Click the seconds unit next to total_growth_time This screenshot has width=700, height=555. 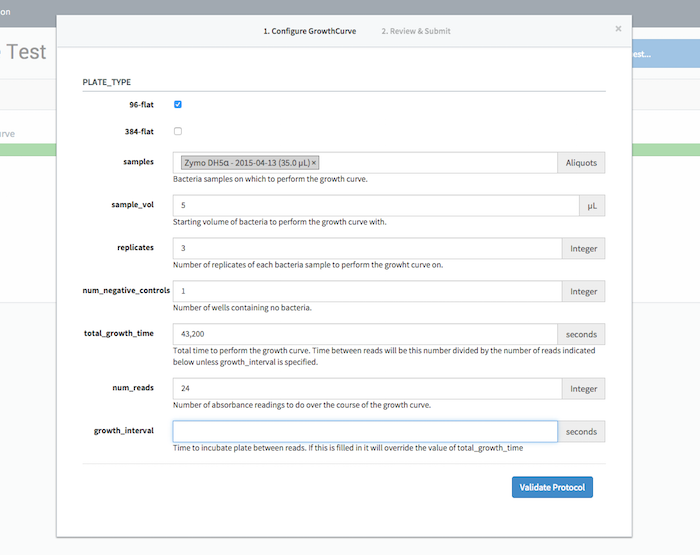click(581, 334)
